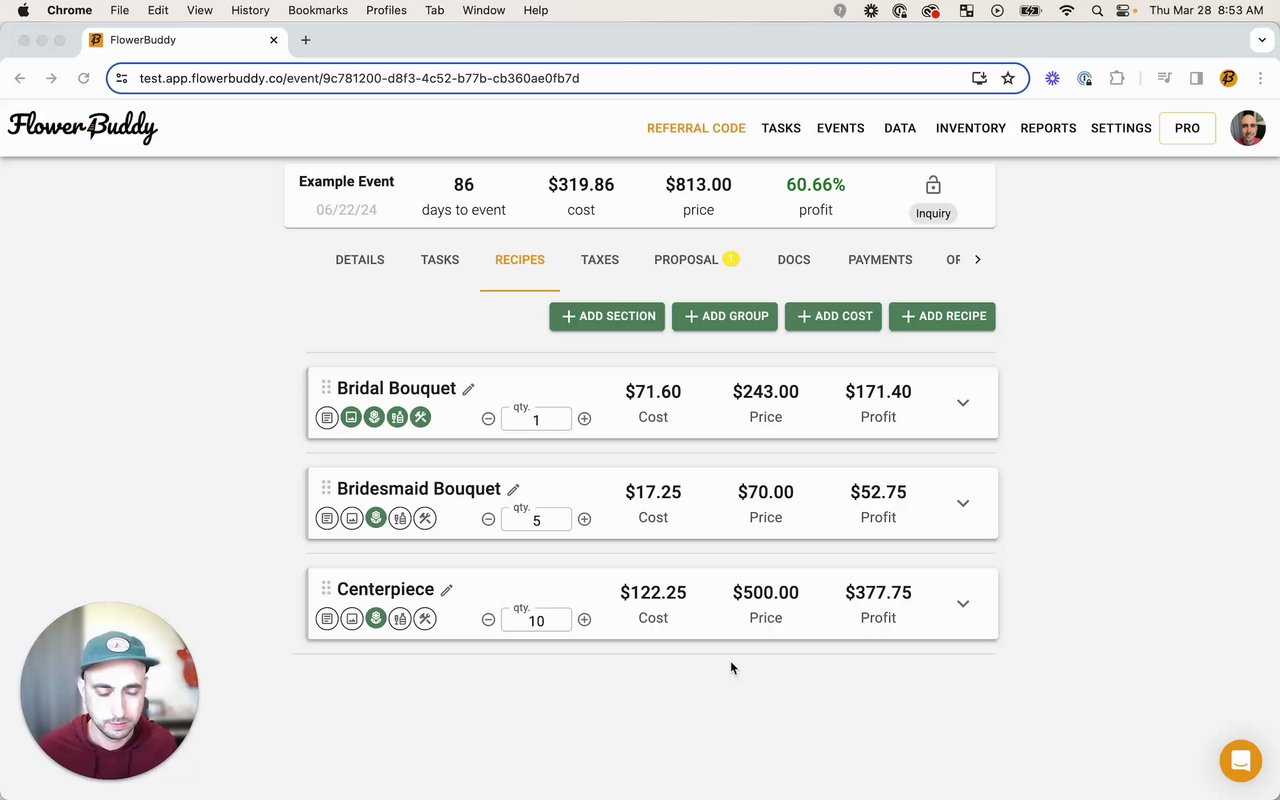
Task: Grab the drag handle of Centerpiece
Action: [x=326, y=588]
